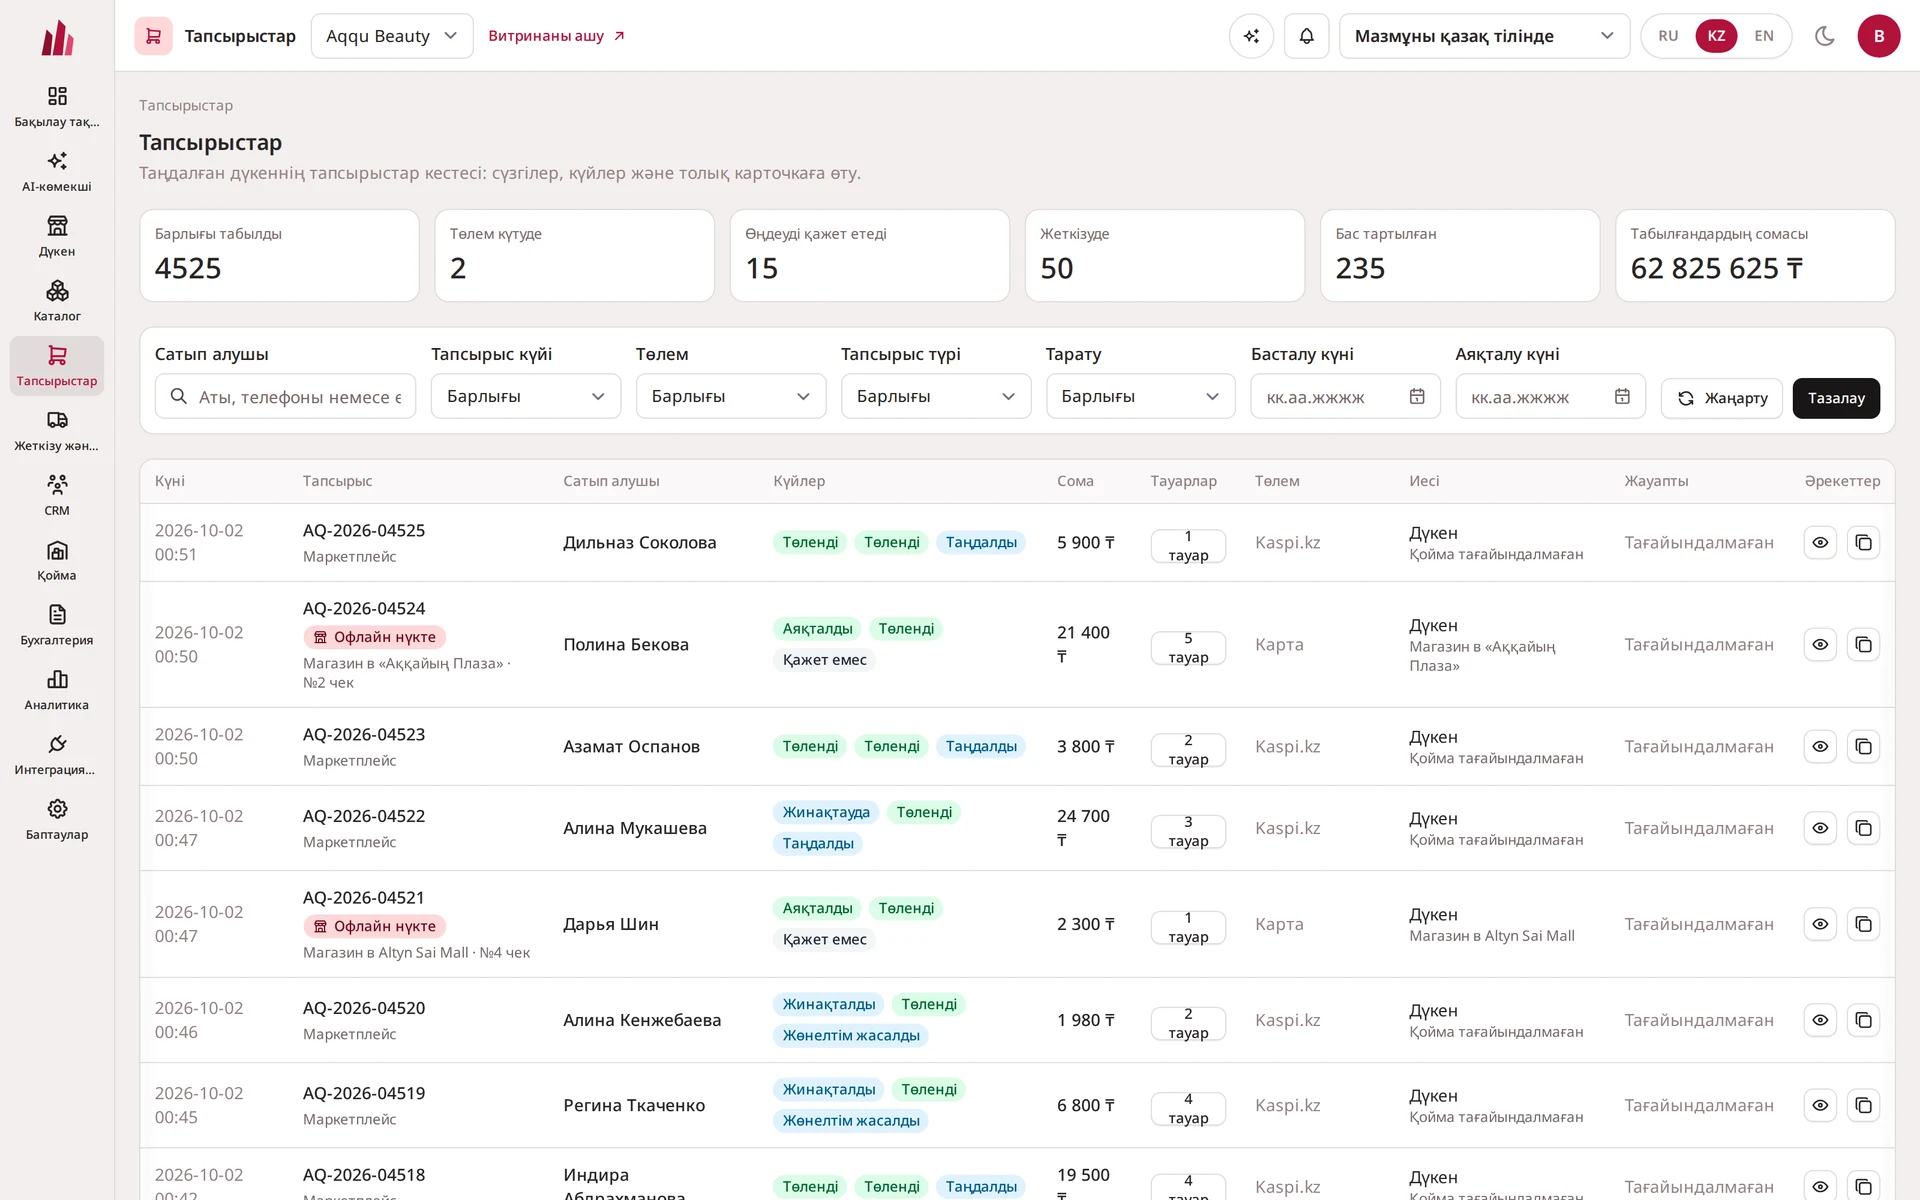Open the Витринаны ашу storefront link
The width and height of the screenshot is (1920, 1200).
556,36
